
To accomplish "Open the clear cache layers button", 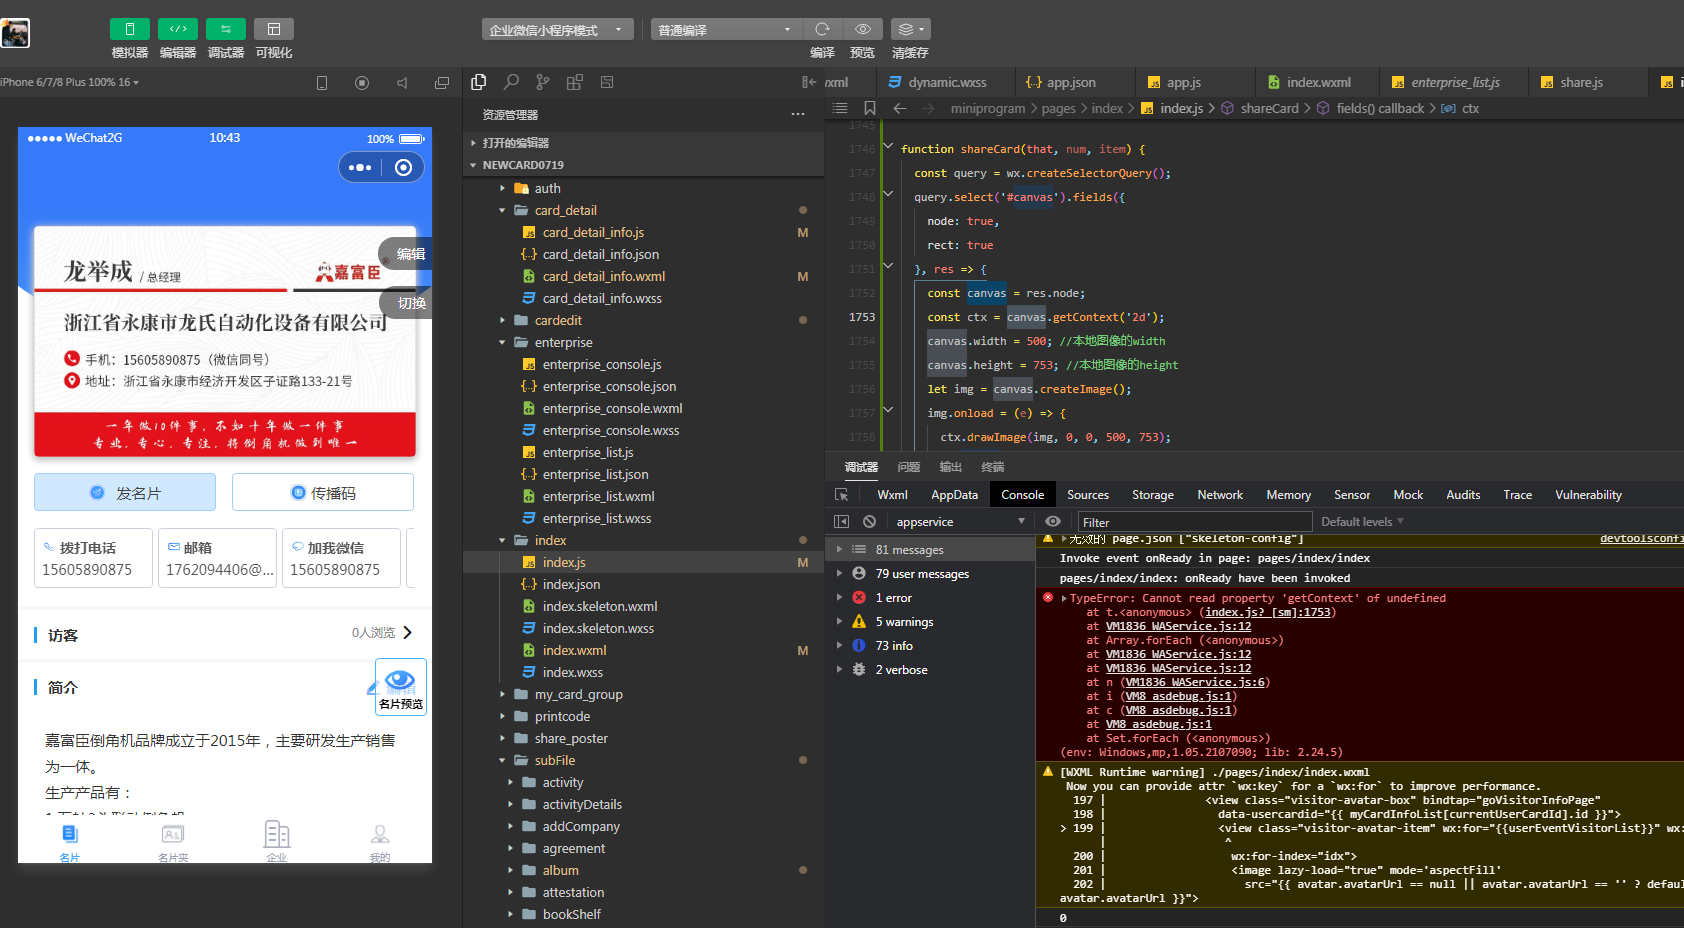I will (x=910, y=29).
